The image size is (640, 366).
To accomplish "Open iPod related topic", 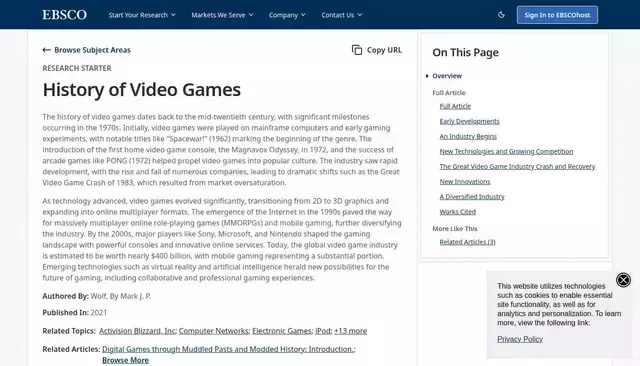I will (x=323, y=331).
